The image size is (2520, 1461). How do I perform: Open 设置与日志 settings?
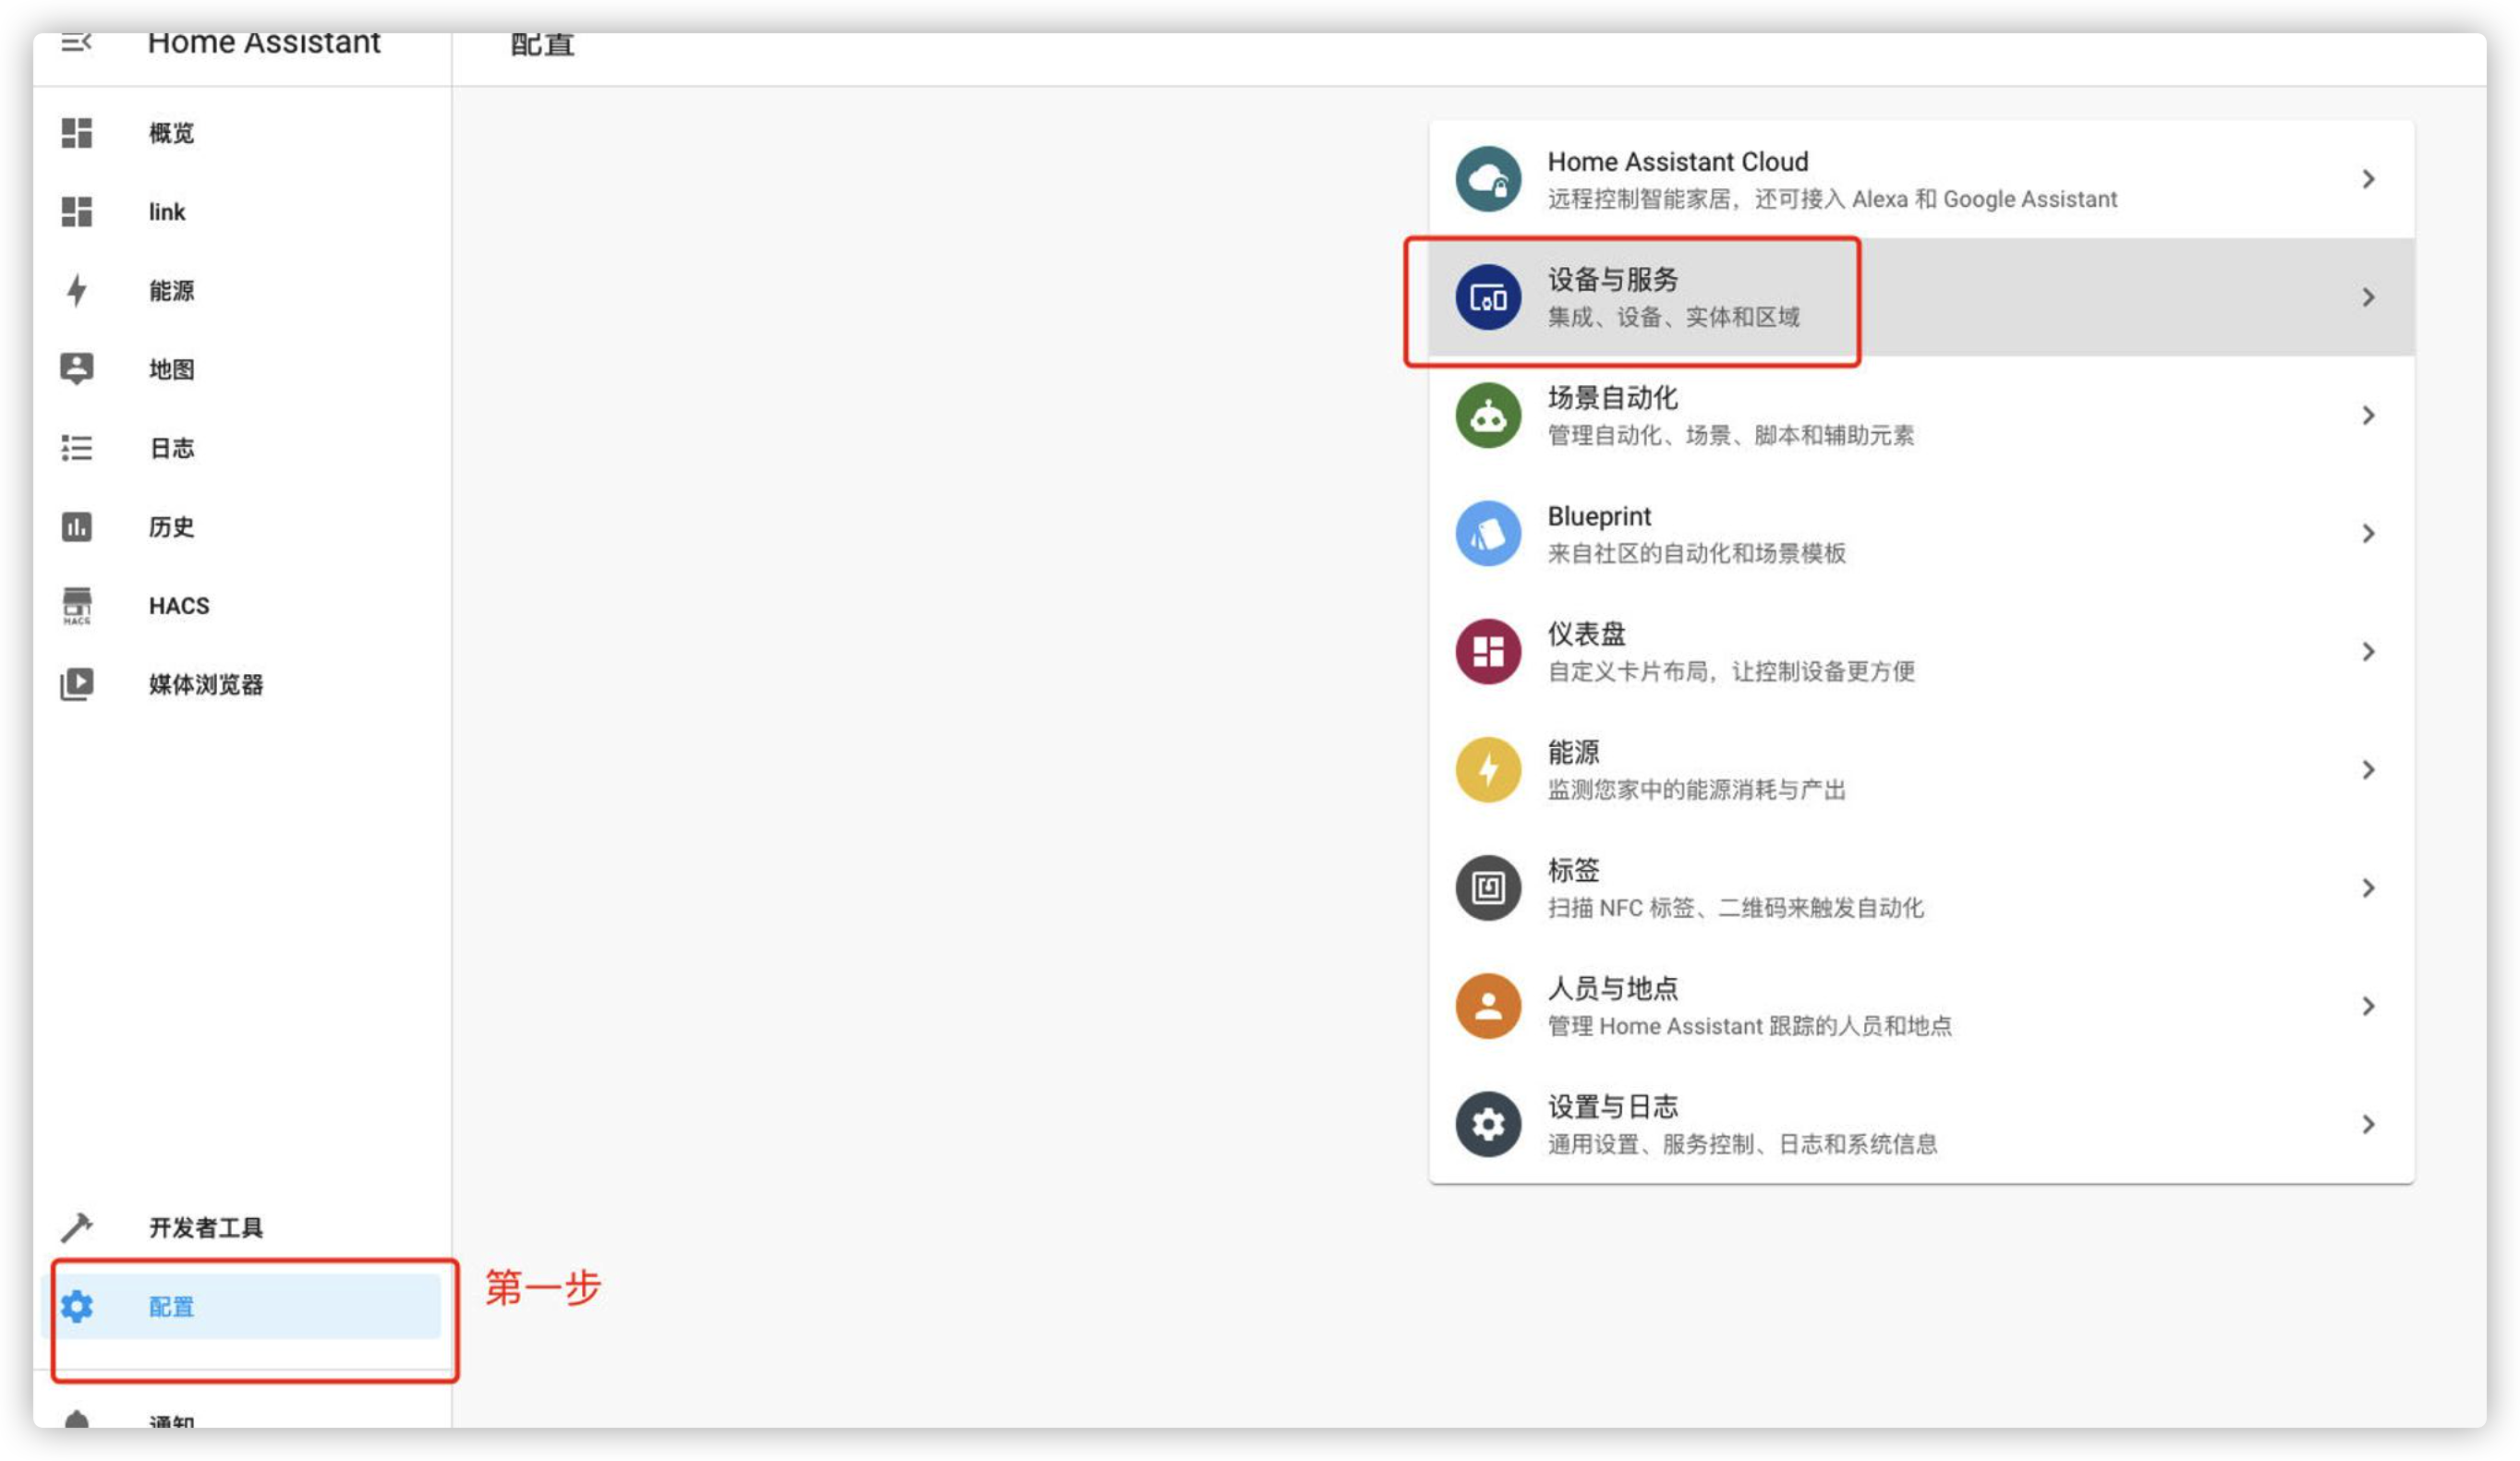point(1921,1123)
